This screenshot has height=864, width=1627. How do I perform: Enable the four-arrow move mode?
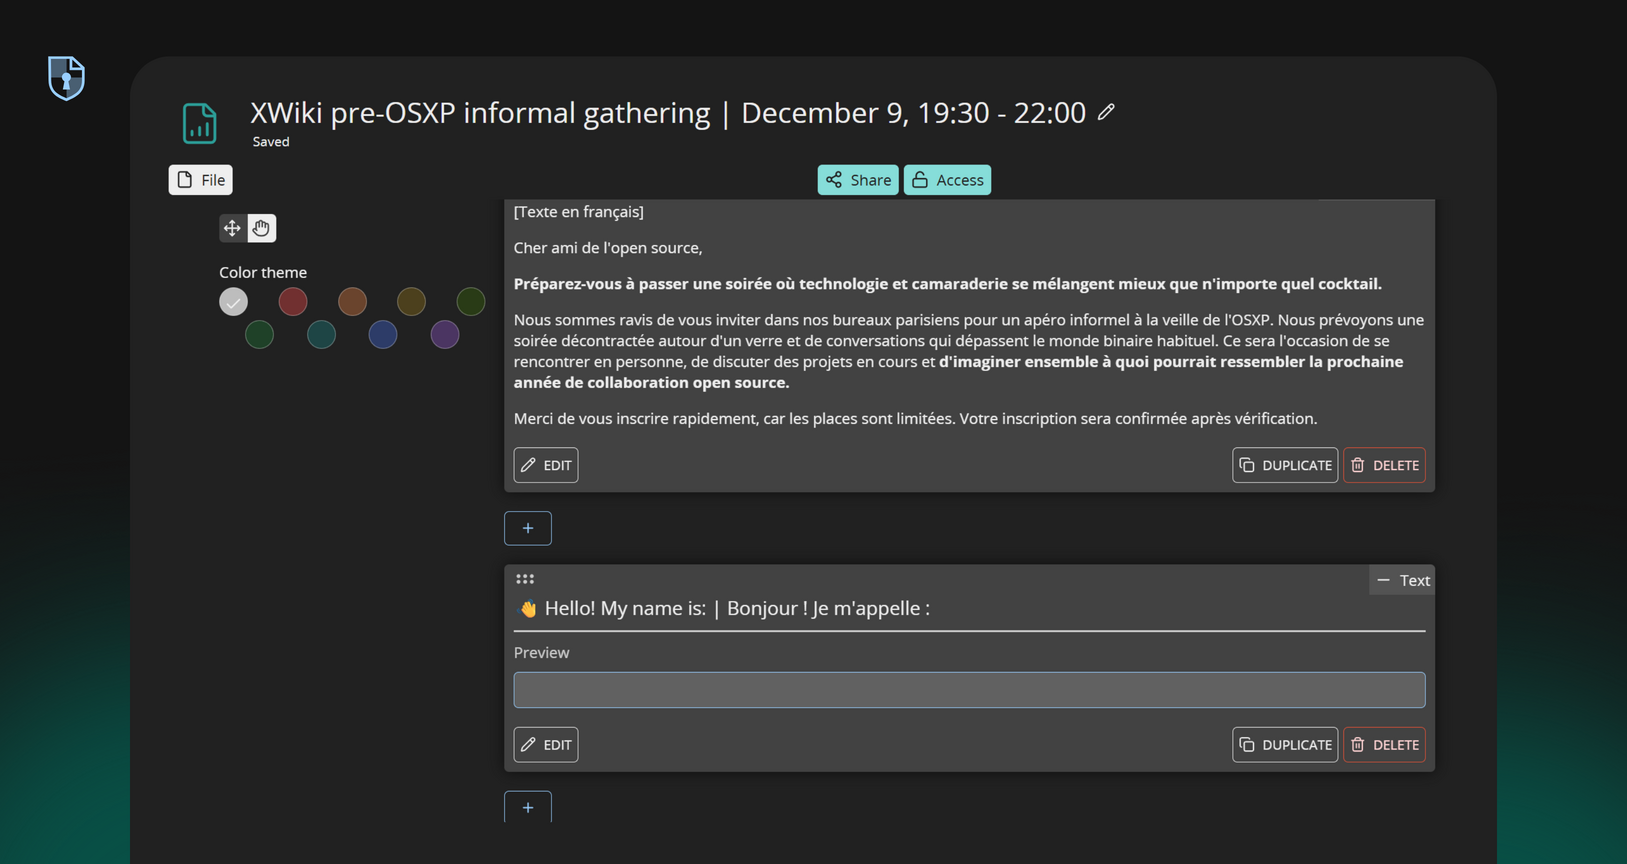coord(232,228)
